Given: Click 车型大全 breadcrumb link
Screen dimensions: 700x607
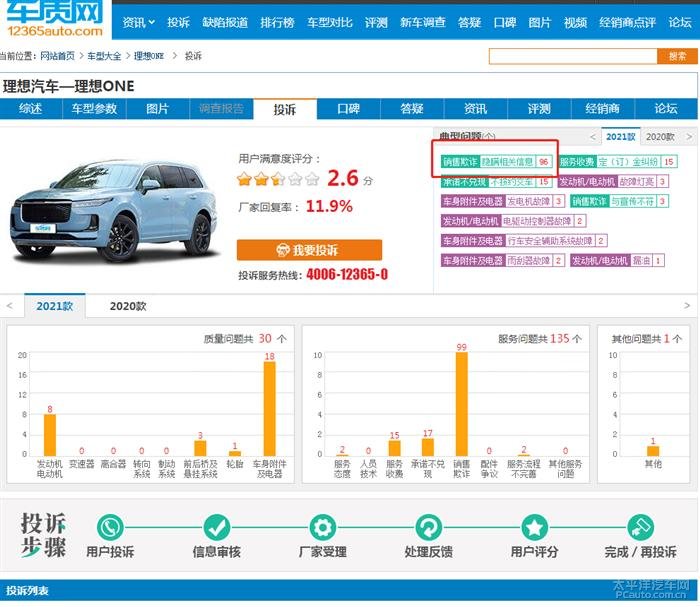Looking at the screenshot, I should point(104,56).
